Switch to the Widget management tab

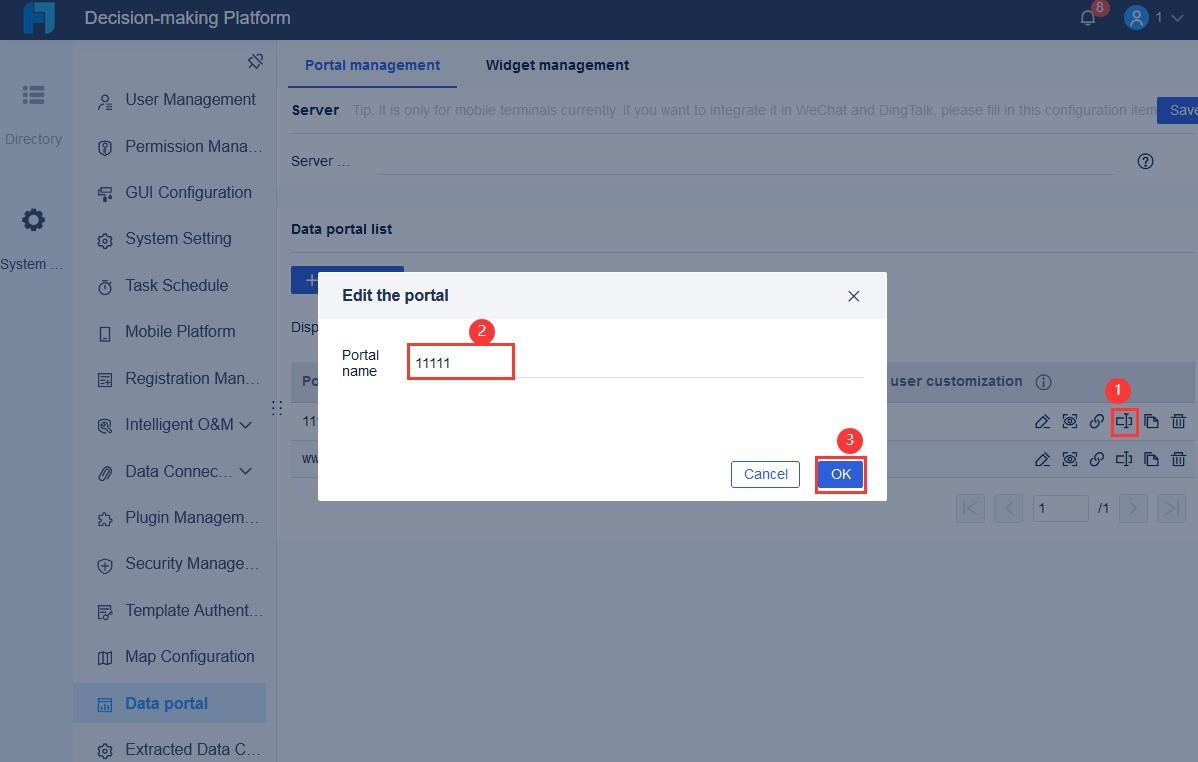(x=557, y=64)
